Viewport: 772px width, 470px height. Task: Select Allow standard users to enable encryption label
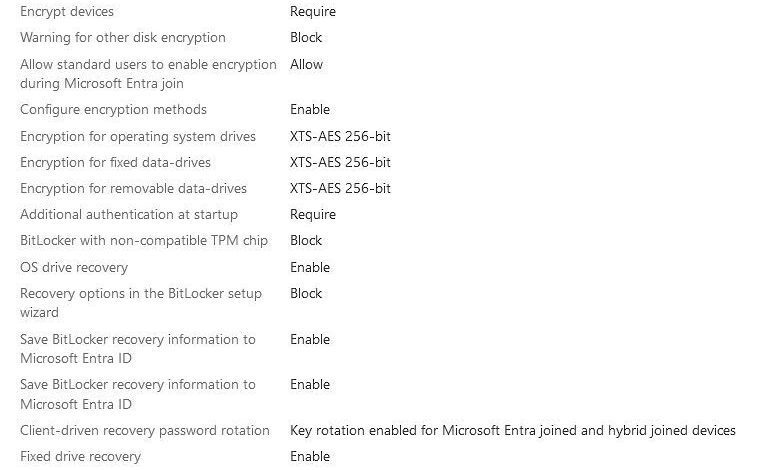point(148,74)
